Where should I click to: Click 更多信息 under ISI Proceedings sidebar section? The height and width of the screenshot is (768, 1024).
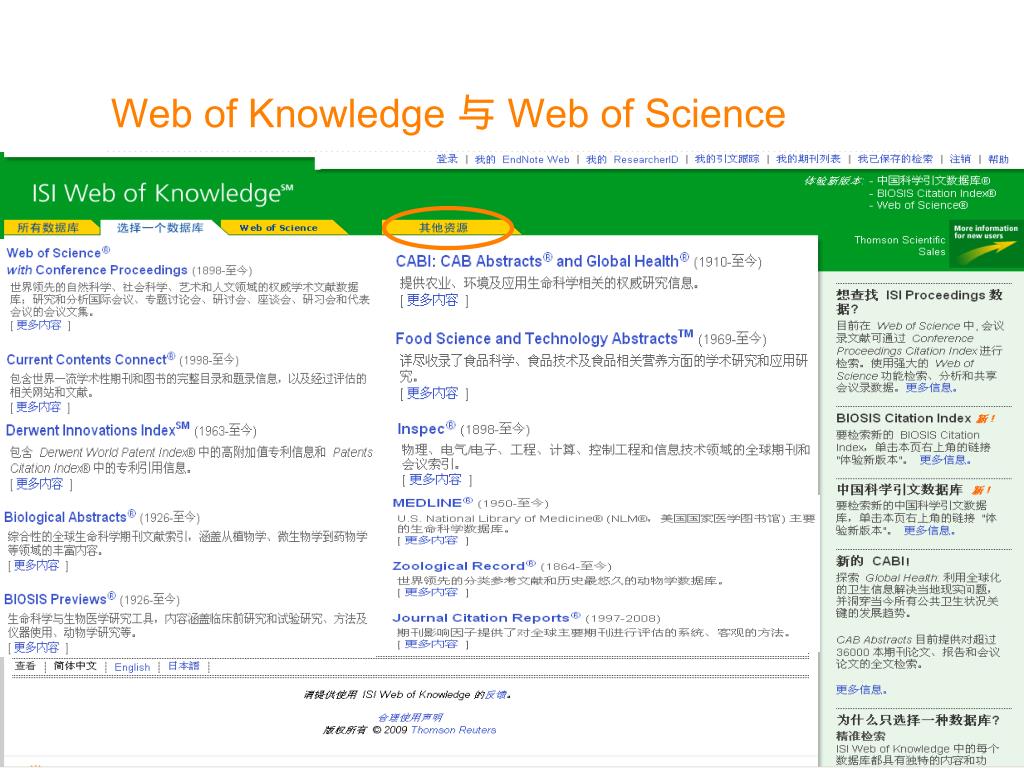pyautogui.click(x=929, y=388)
